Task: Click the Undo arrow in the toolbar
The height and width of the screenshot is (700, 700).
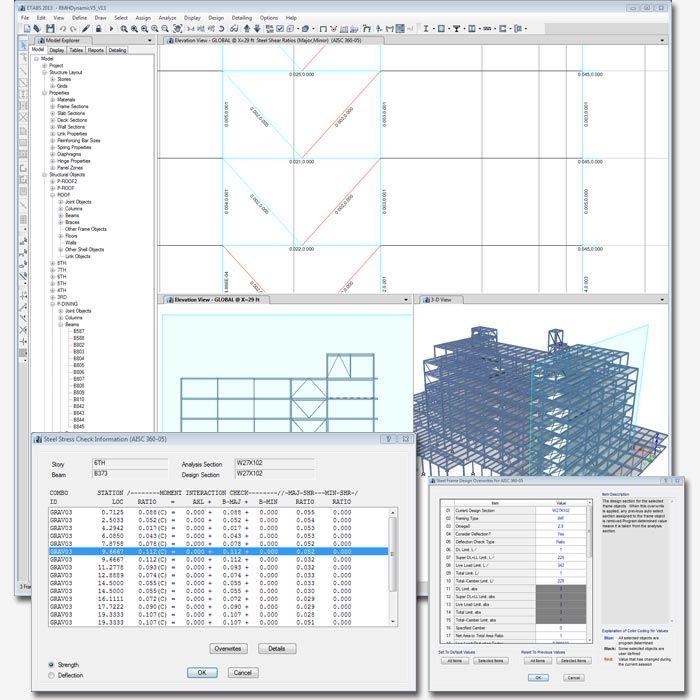Action: pyautogui.click(x=63, y=29)
